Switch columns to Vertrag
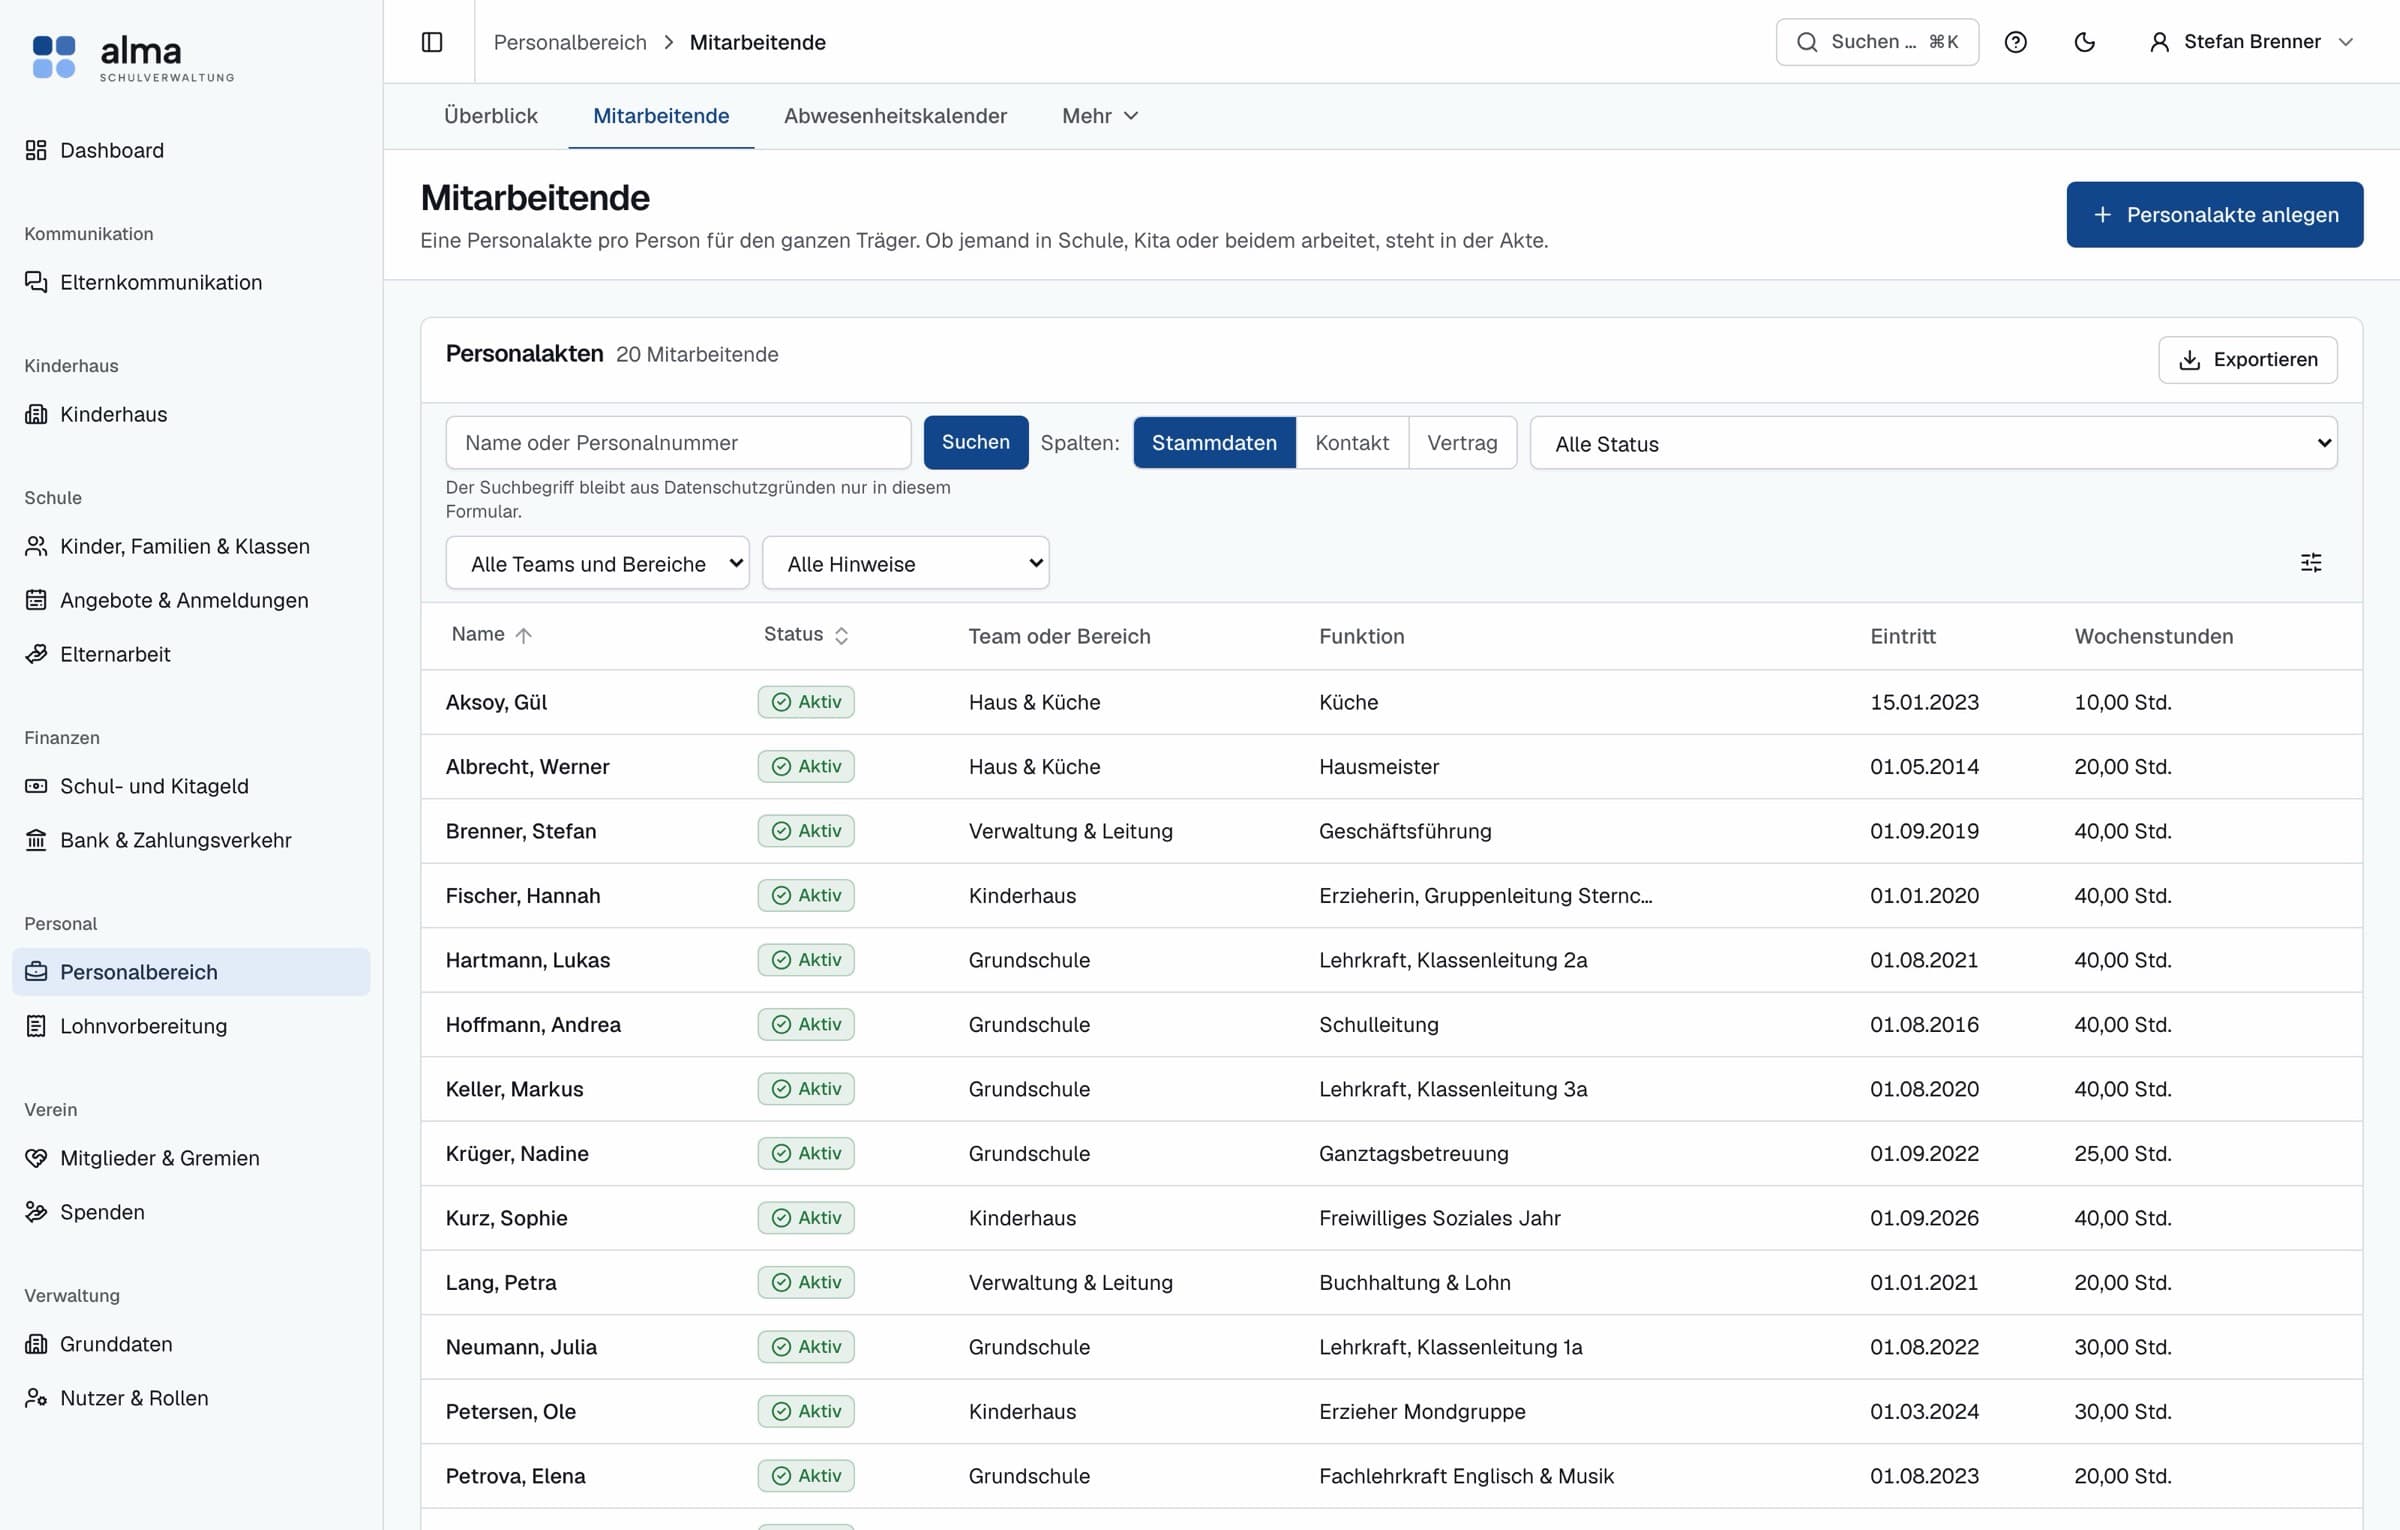2400x1530 pixels. (1462, 443)
